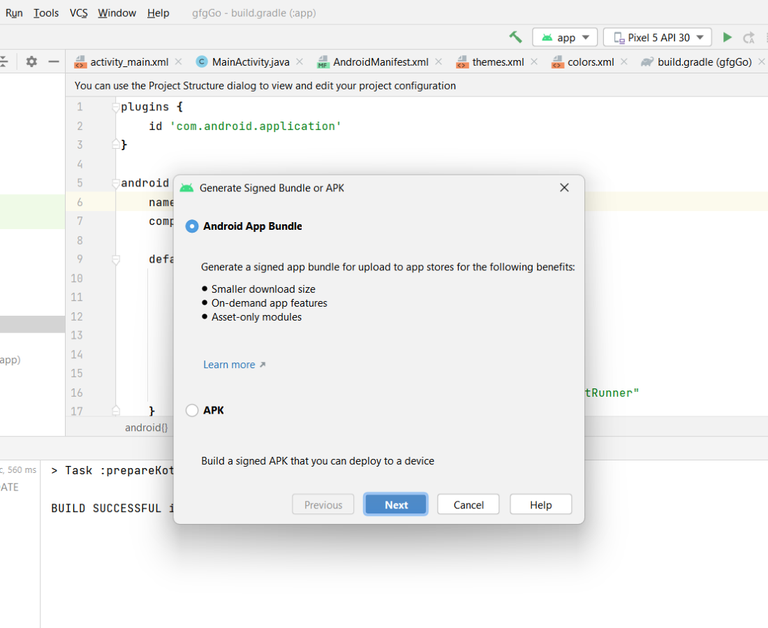Close the activity_main.xml tab

(179, 62)
